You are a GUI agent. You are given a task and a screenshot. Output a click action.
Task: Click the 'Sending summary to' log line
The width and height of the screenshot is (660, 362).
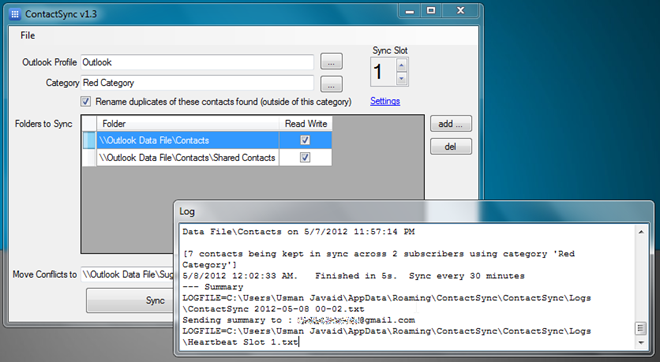pyautogui.click(x=298, y=320)
